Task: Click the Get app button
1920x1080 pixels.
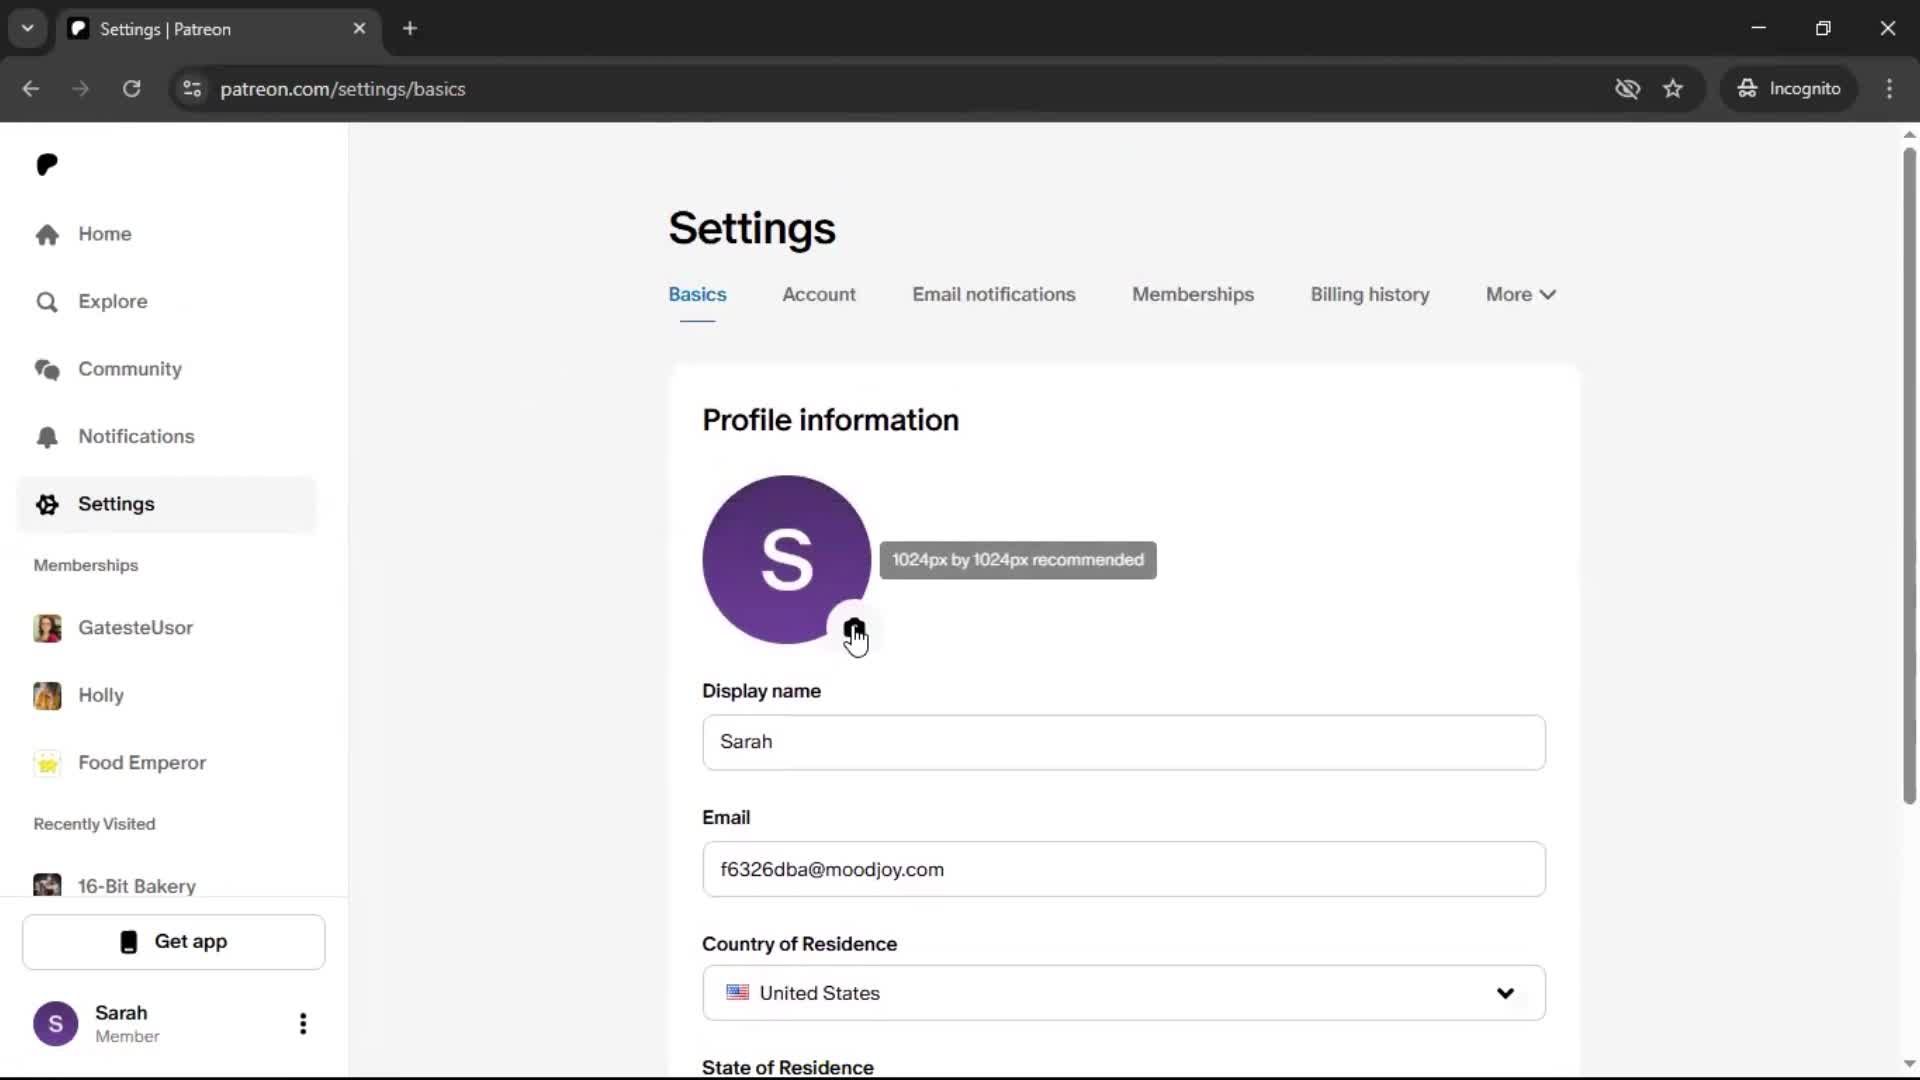Action: coord(174,942)
